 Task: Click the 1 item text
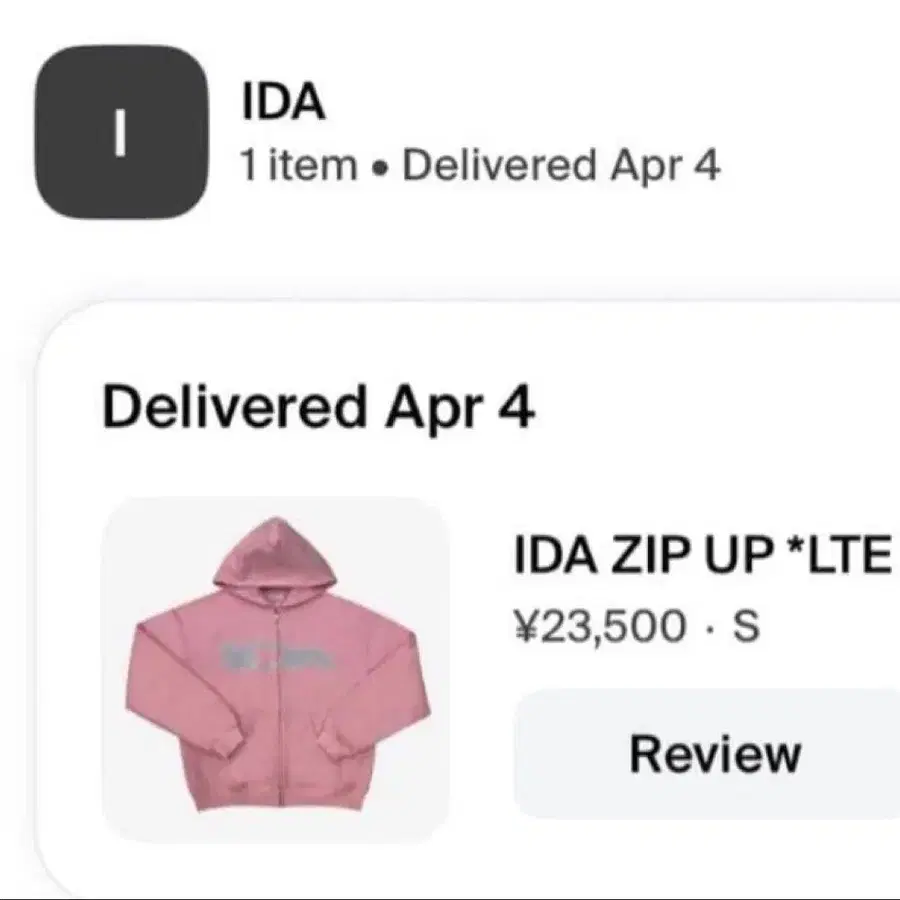[298, 165]
